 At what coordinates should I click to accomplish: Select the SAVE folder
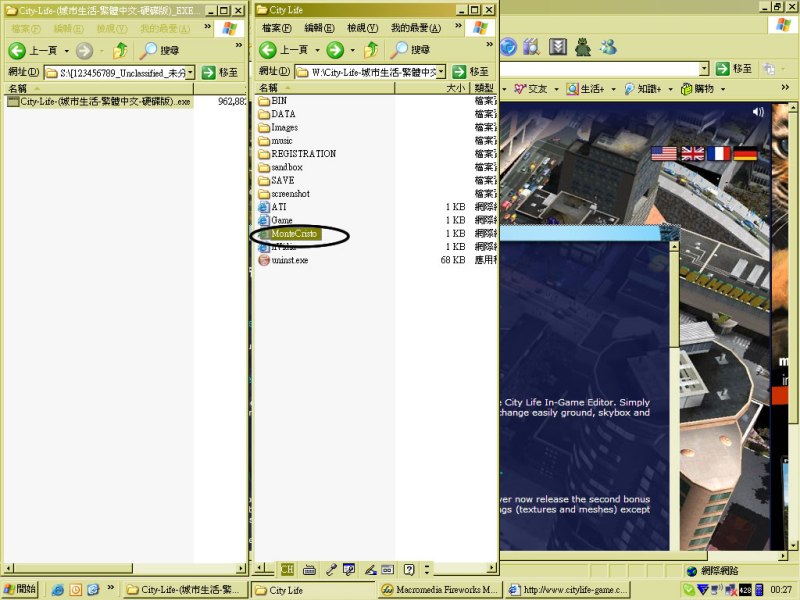tap(277, 181)
